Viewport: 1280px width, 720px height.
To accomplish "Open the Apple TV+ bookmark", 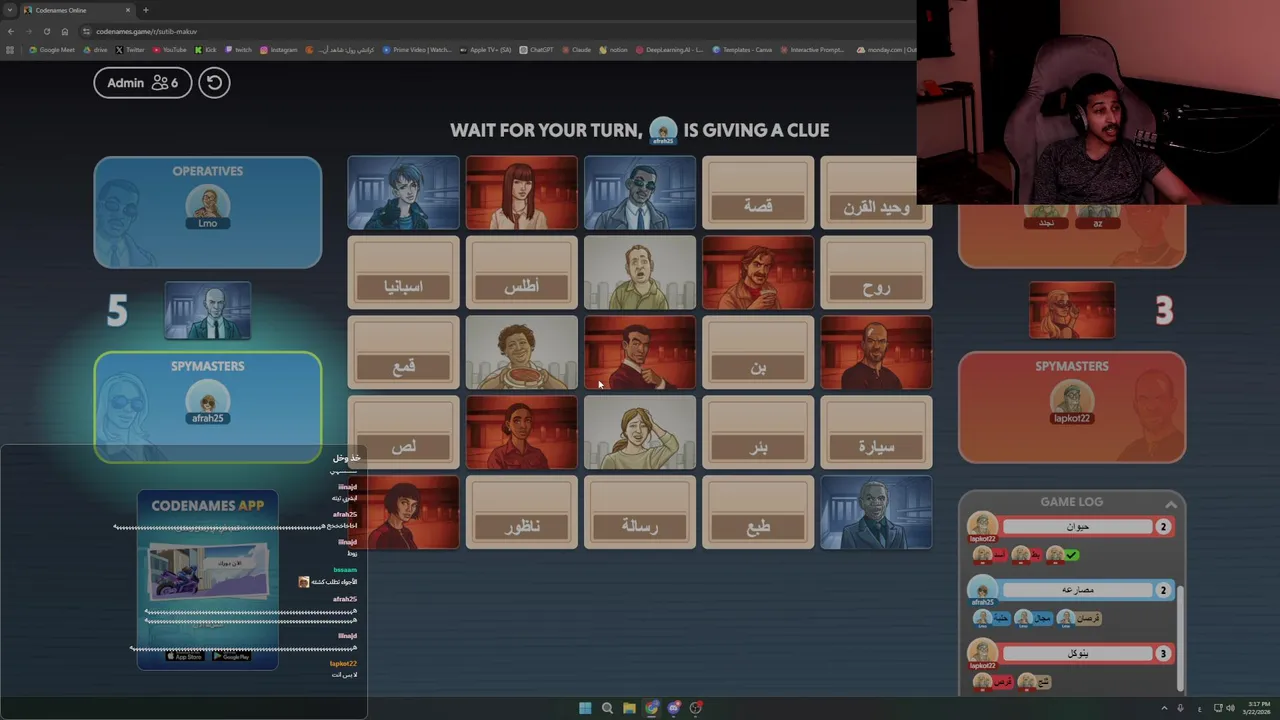I will click(485, 49).
